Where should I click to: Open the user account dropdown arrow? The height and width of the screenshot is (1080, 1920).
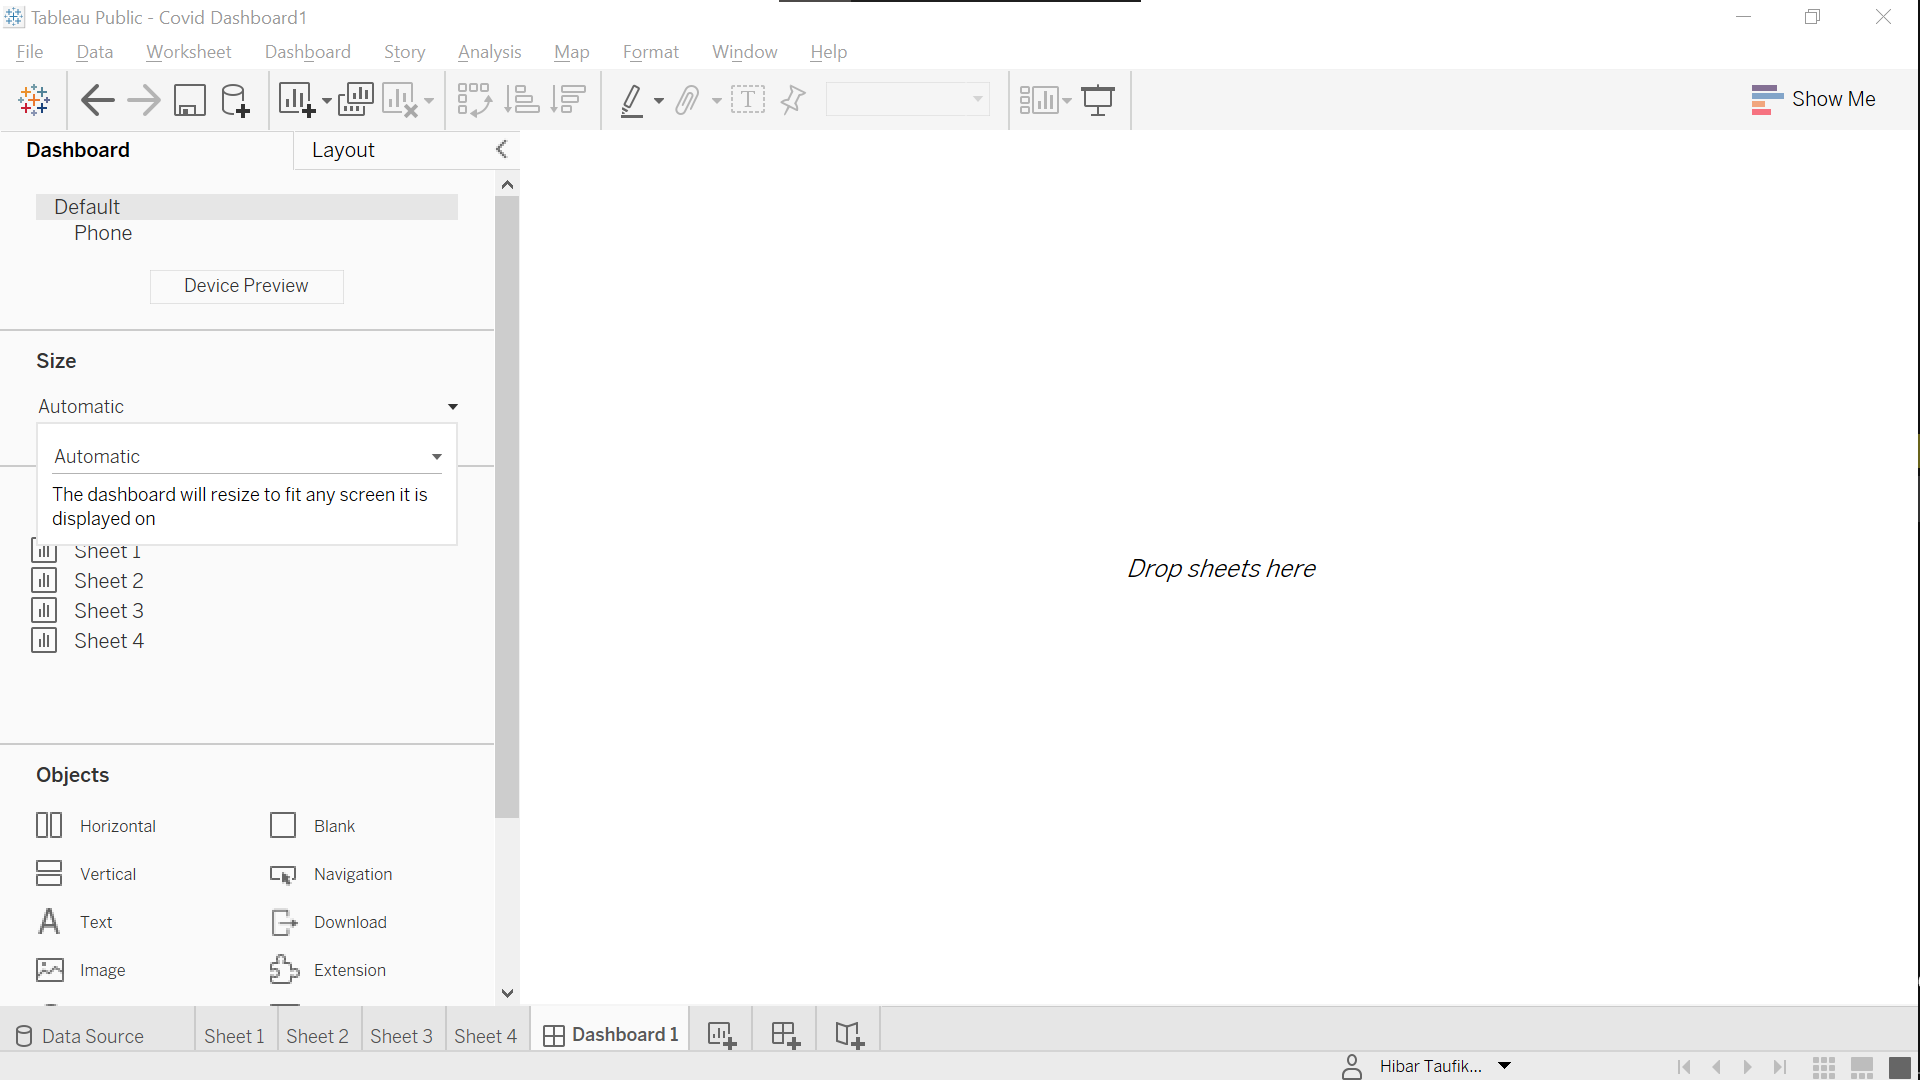click(1504, 1066)
